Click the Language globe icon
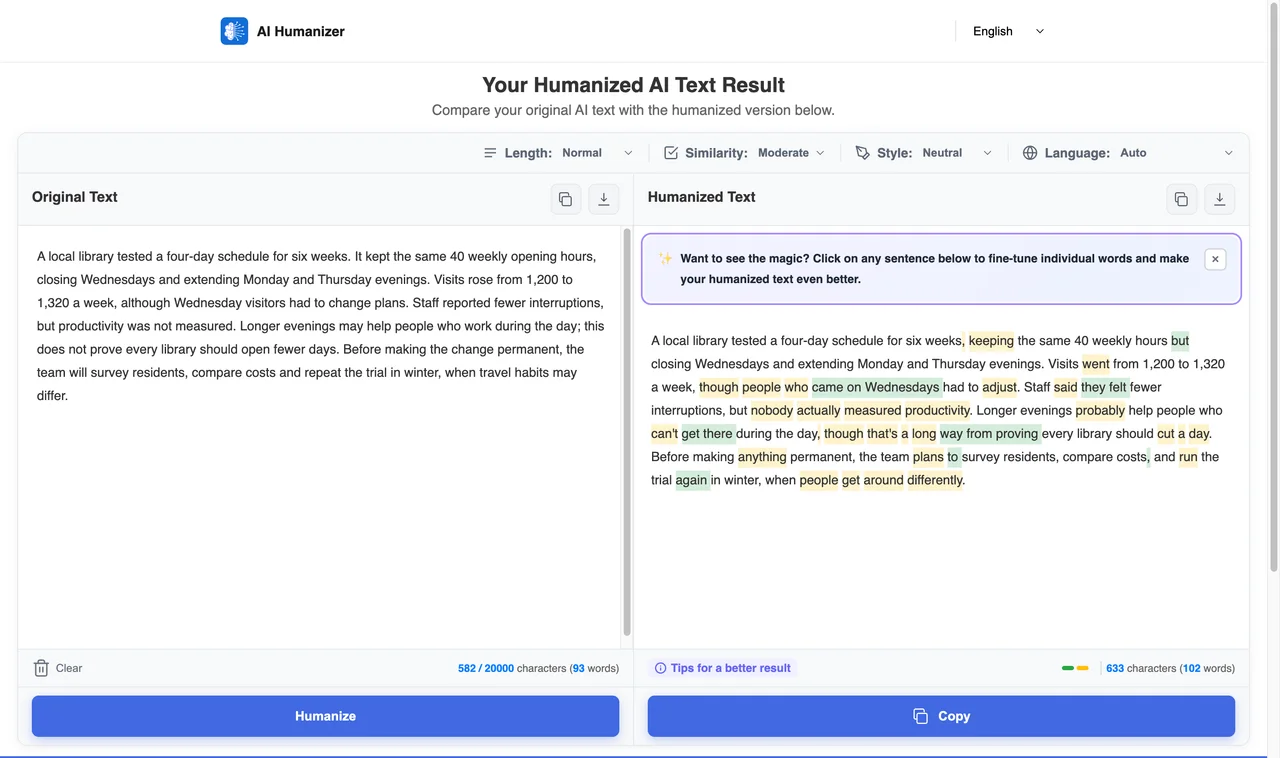Image resolution: width=1280 pixels, height=758 pixels. click(x=1030, y=153)
